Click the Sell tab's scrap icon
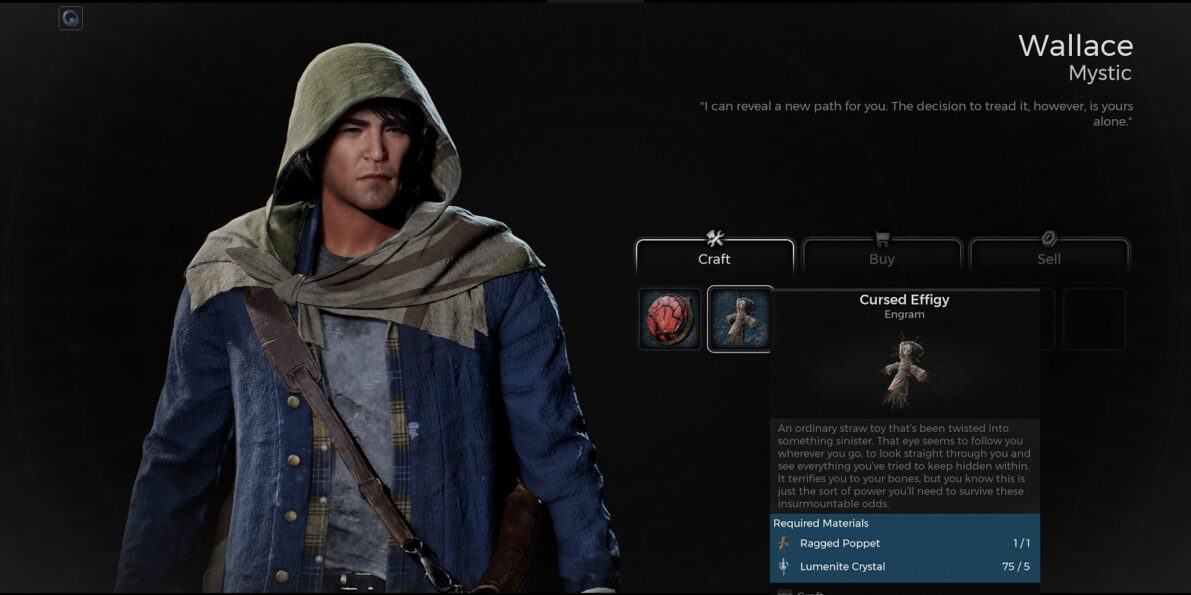The height and width of the screenshot is (595, 1191). point(1049,239)
